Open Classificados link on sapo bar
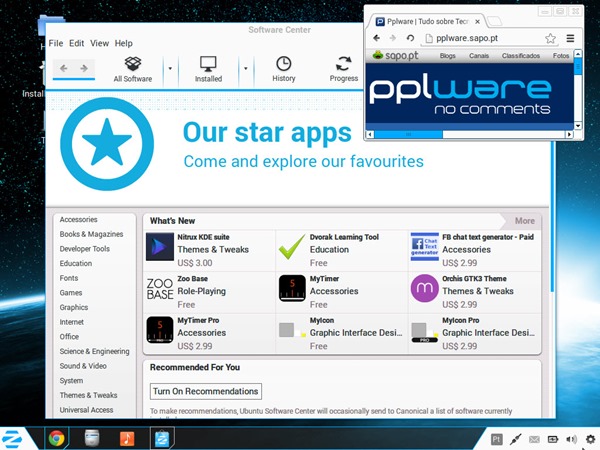 (521, 56)
